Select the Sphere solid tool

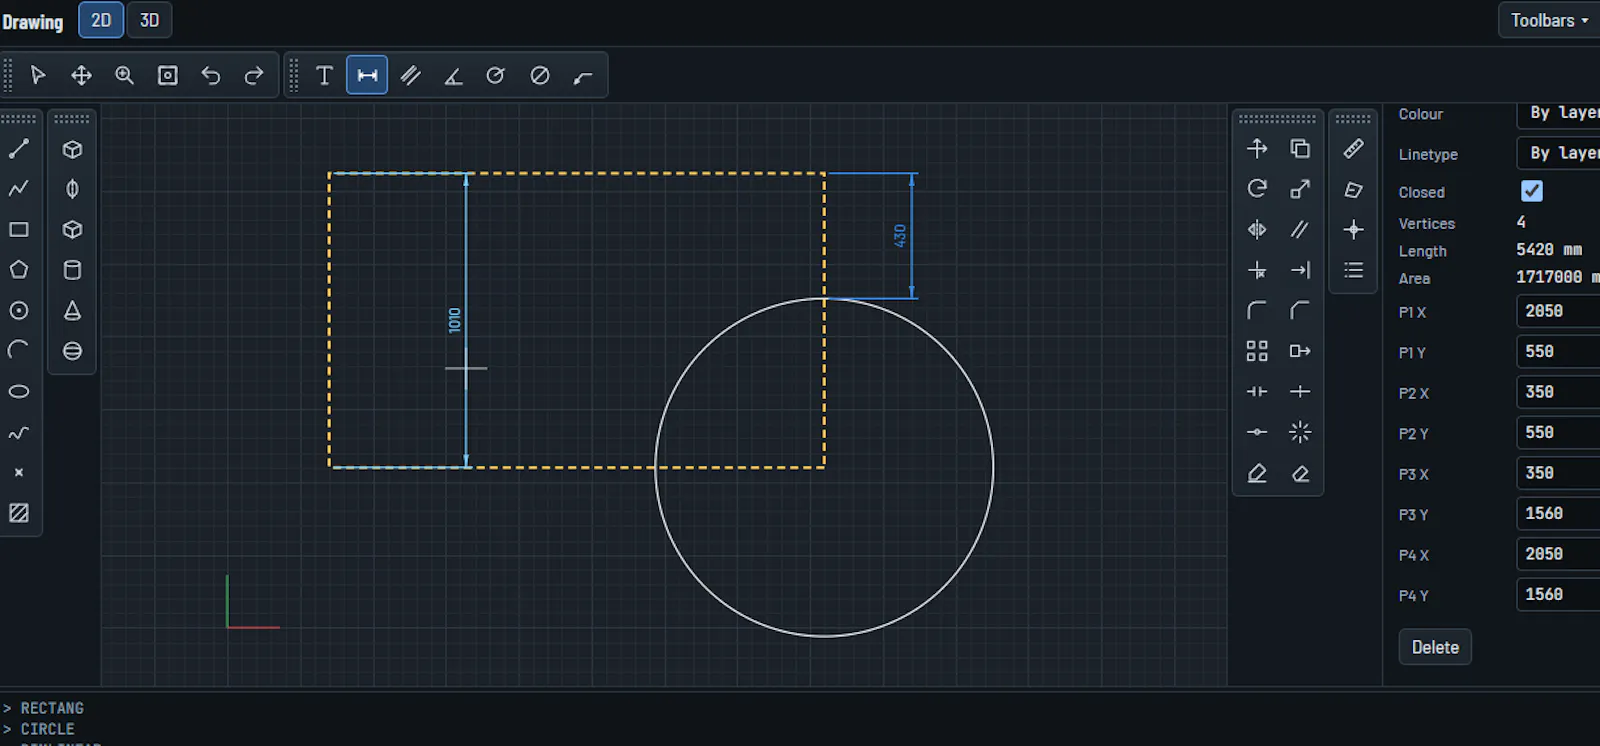click(72, 351)
